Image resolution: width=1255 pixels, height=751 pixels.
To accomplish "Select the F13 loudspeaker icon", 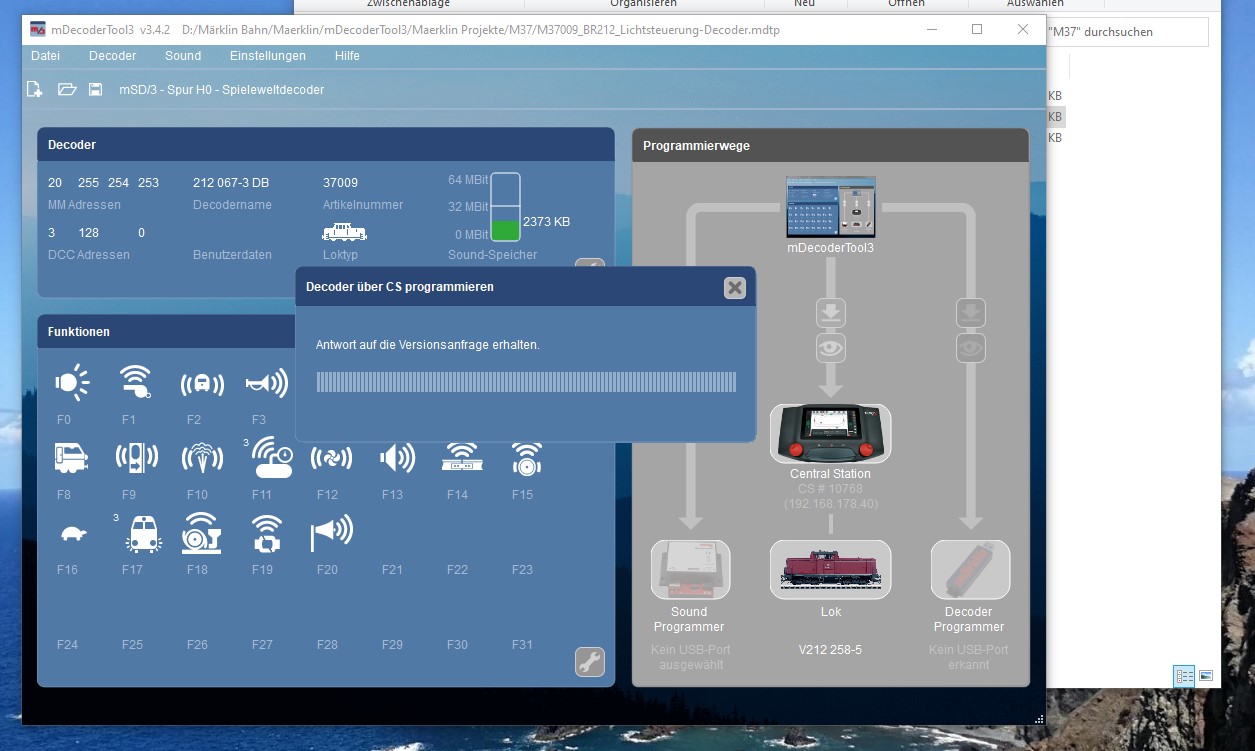I will coord(397,458).
